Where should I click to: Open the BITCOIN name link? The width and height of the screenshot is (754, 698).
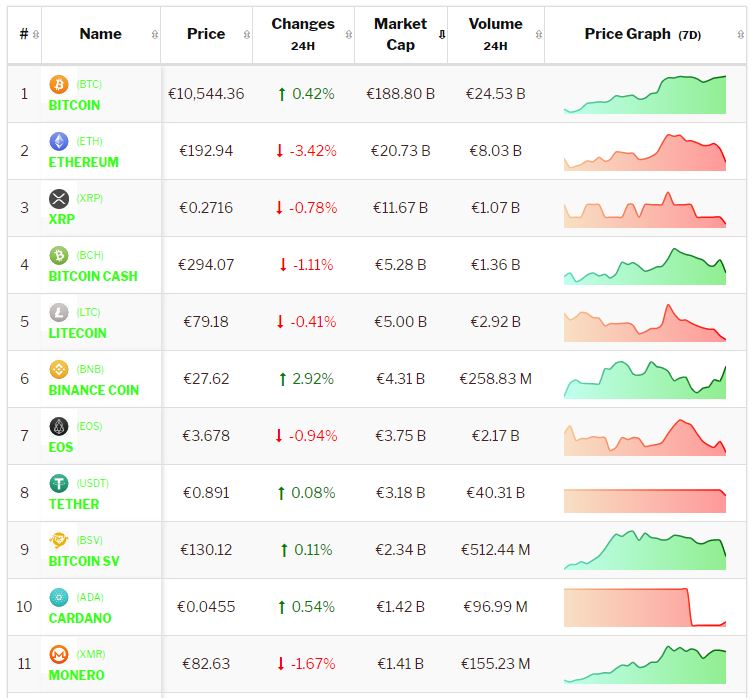coord(74,105)
